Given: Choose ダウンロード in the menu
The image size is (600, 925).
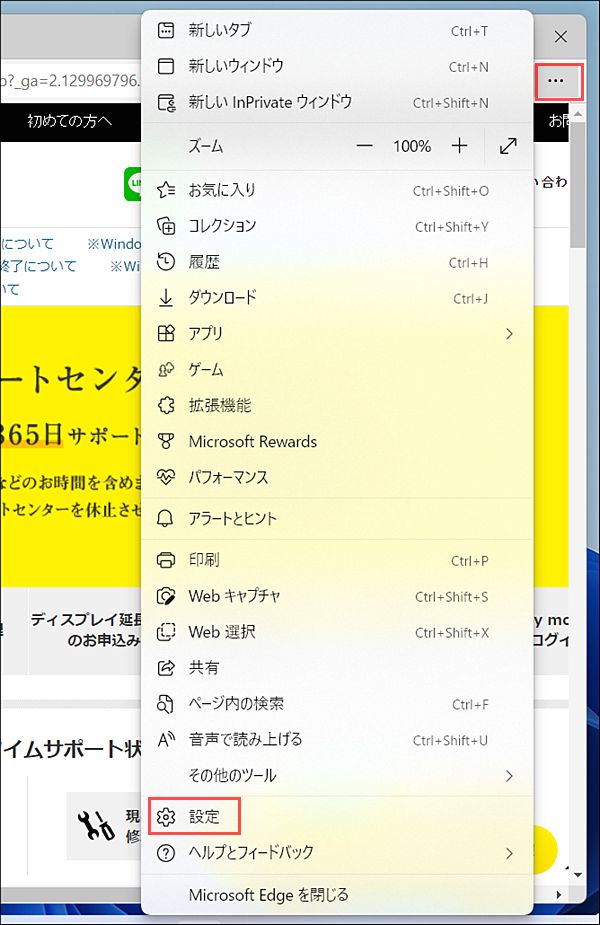Looking at the screenshot, I should (337, 298).
